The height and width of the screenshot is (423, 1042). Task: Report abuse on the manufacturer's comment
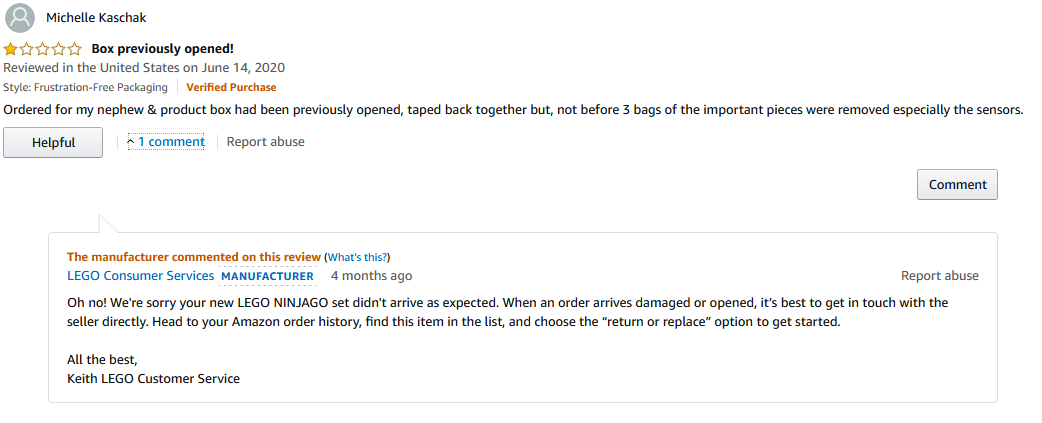(x=940, y=276)
